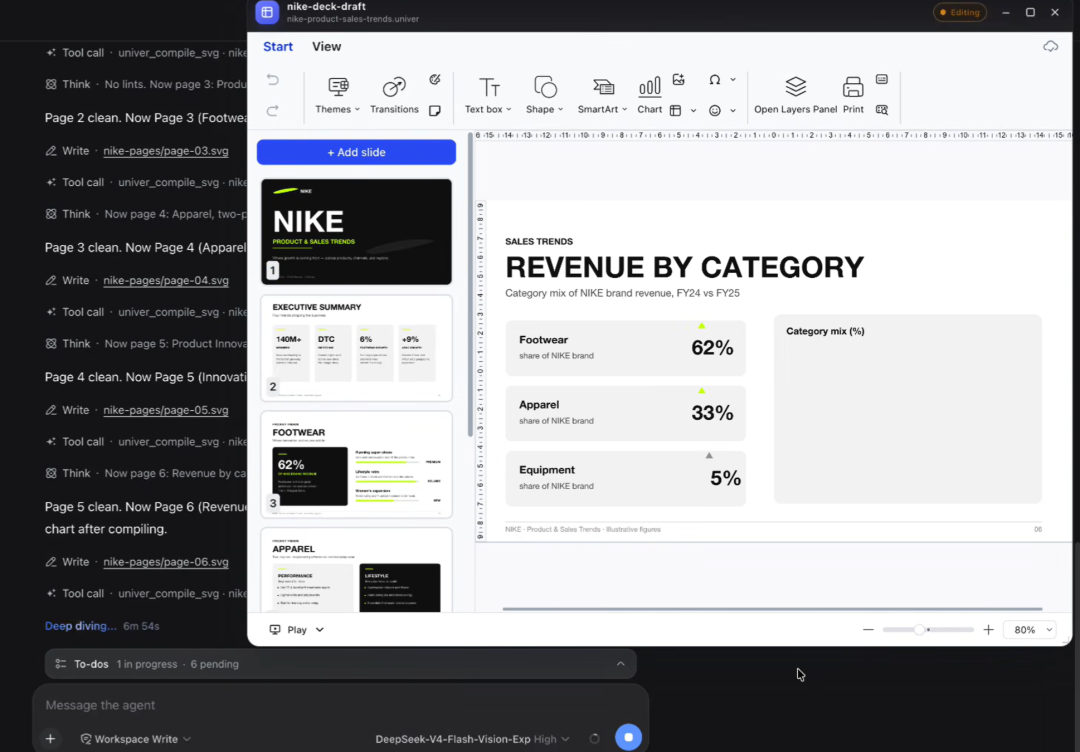Open Layers Panel
Viewport: 1080px width, 752px height.
[796, 95]
